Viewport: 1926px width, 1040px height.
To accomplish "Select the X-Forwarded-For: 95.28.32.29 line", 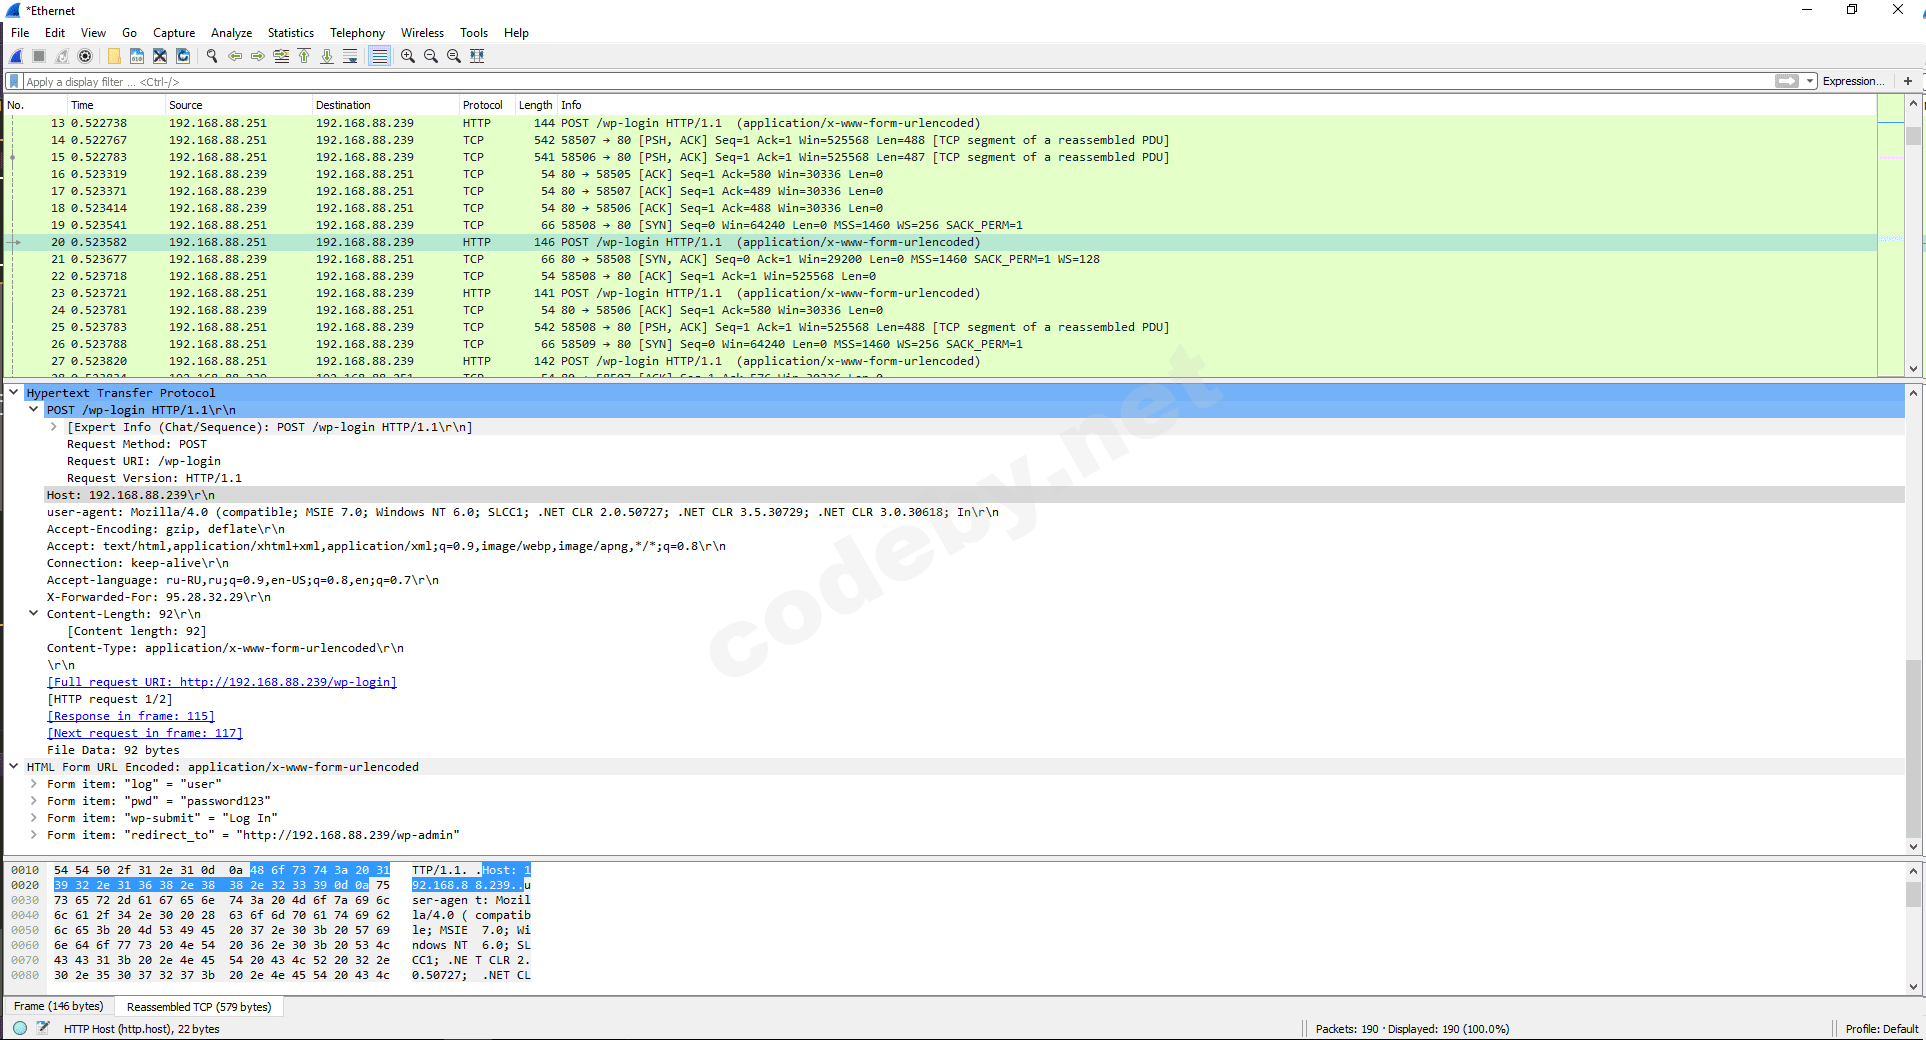I will click(x=159, y=597).
